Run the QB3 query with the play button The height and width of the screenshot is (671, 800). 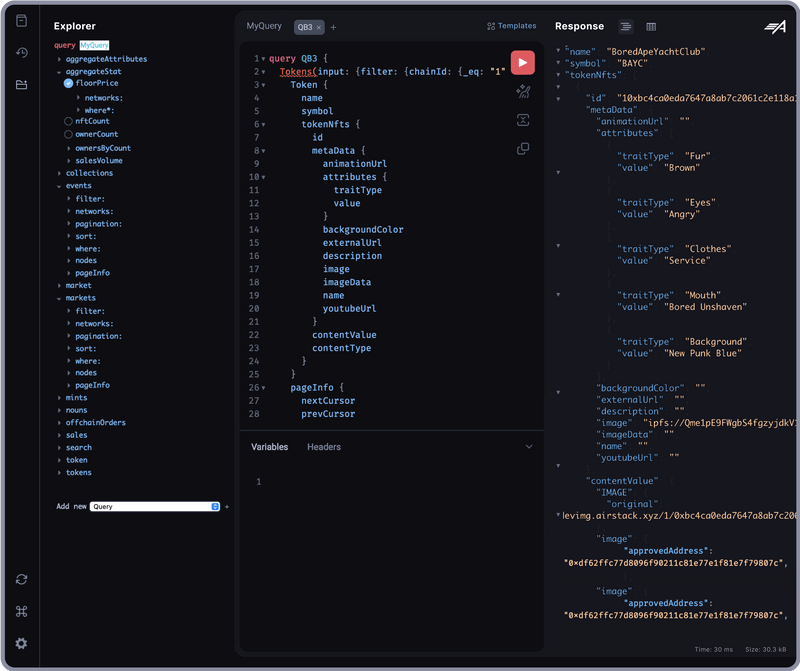(x=522, y=62)
